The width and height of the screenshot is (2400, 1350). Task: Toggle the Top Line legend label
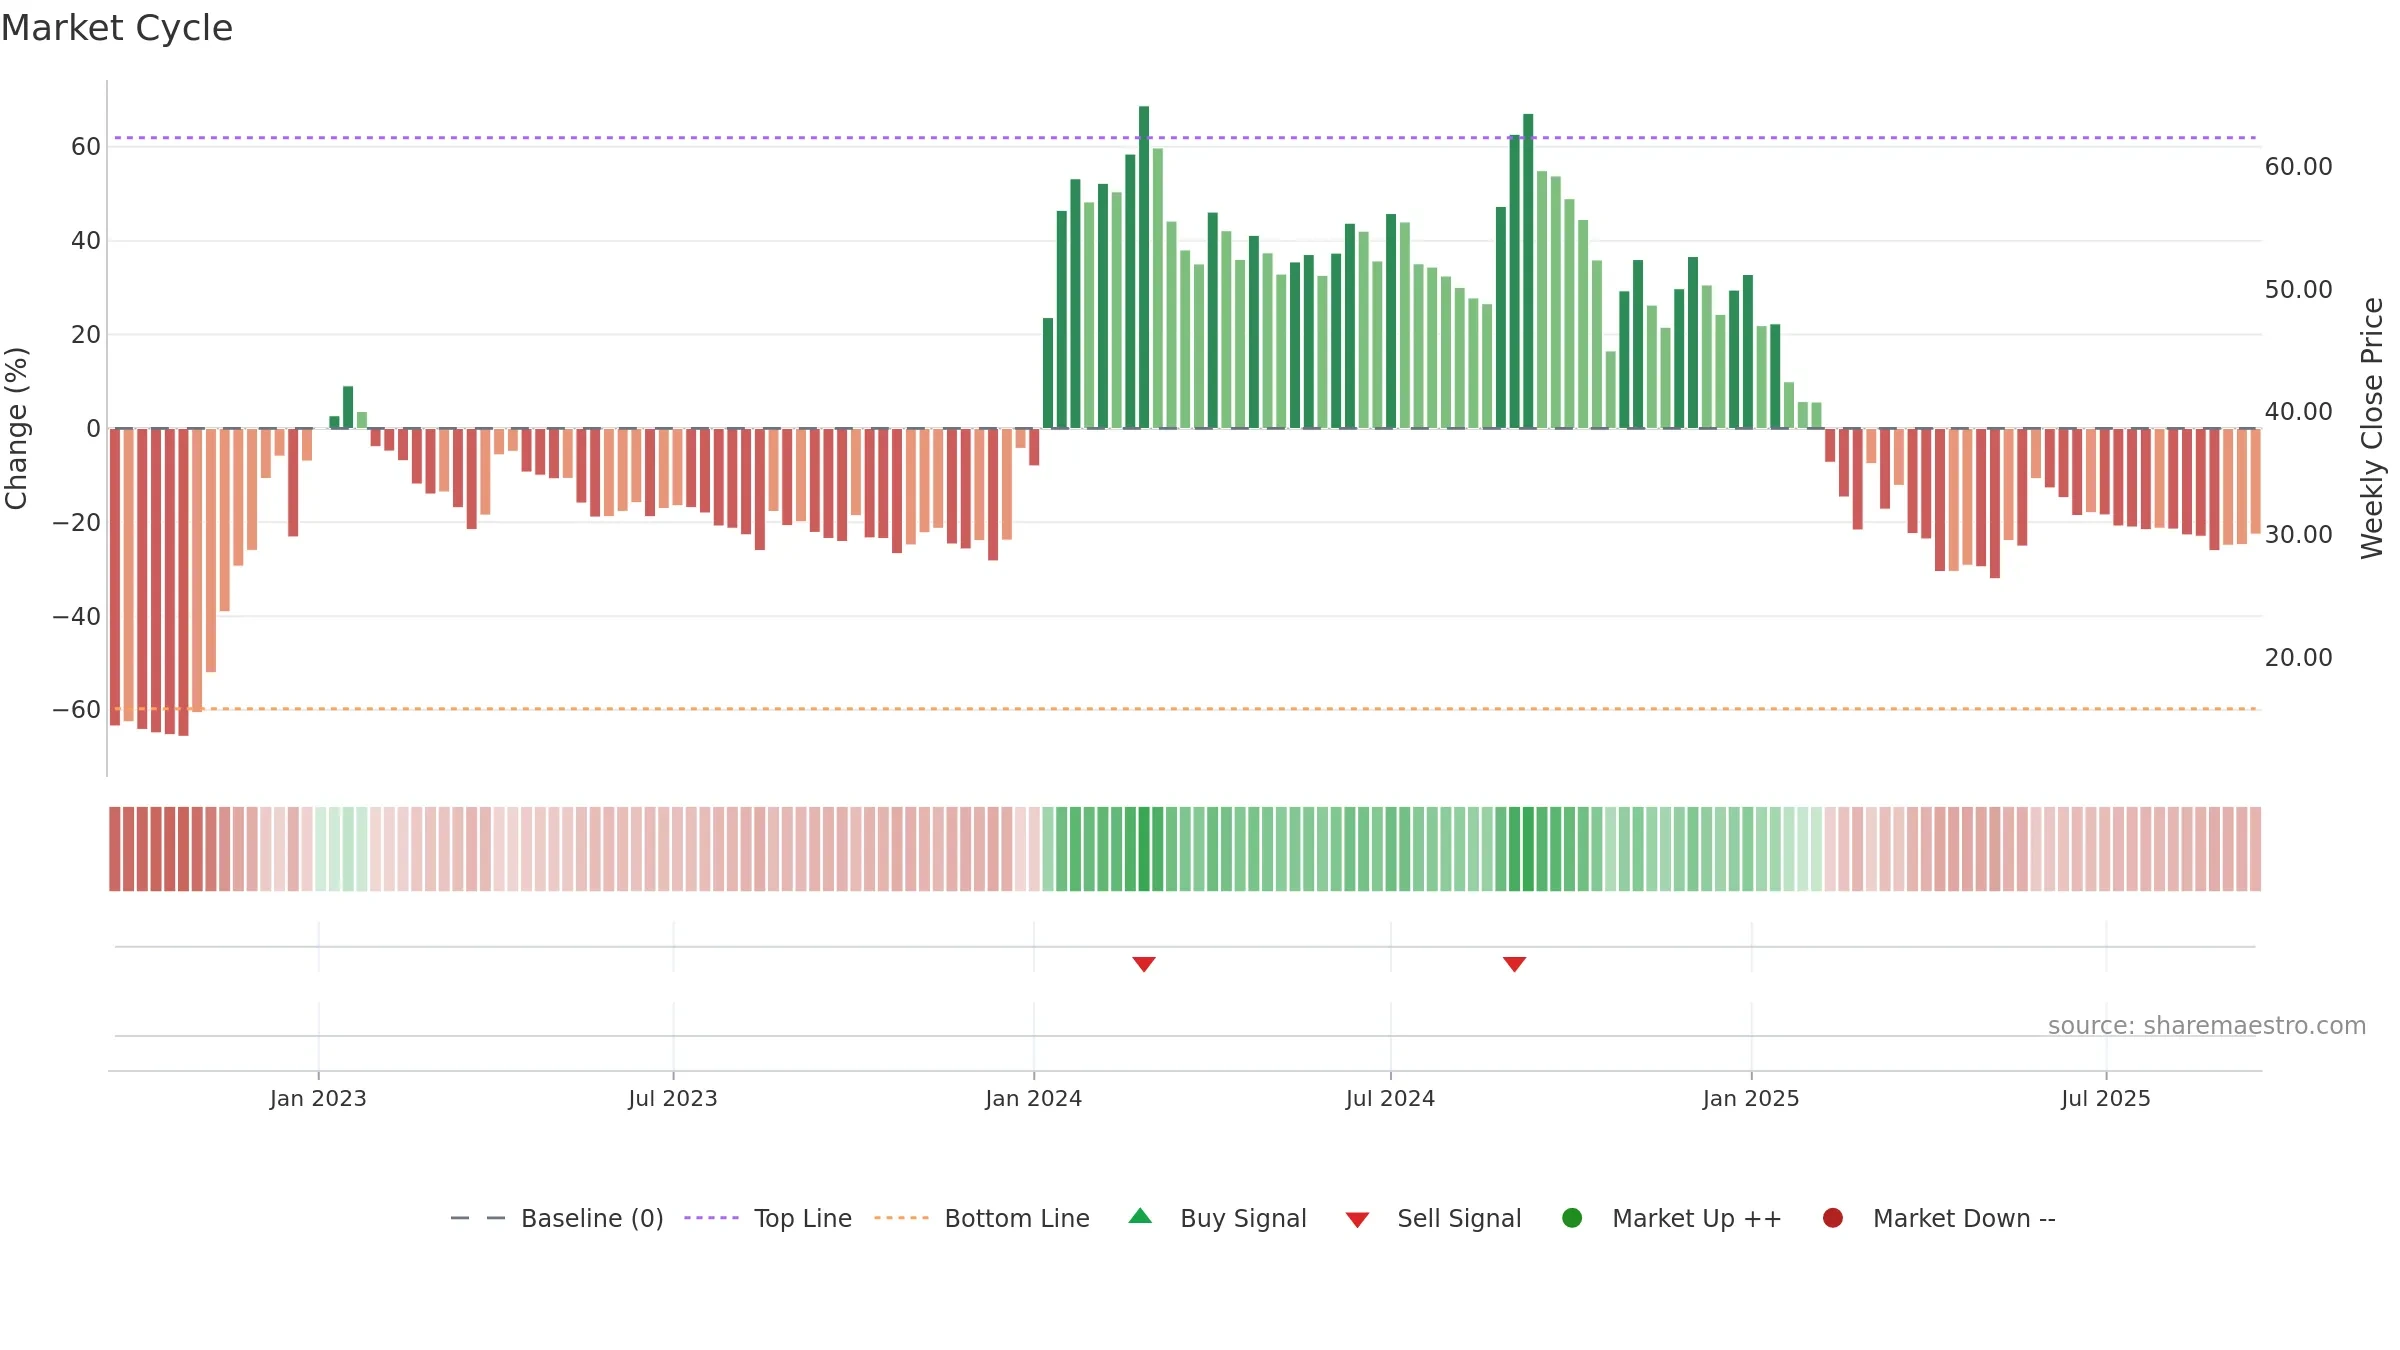click(x=803, y=1218)
